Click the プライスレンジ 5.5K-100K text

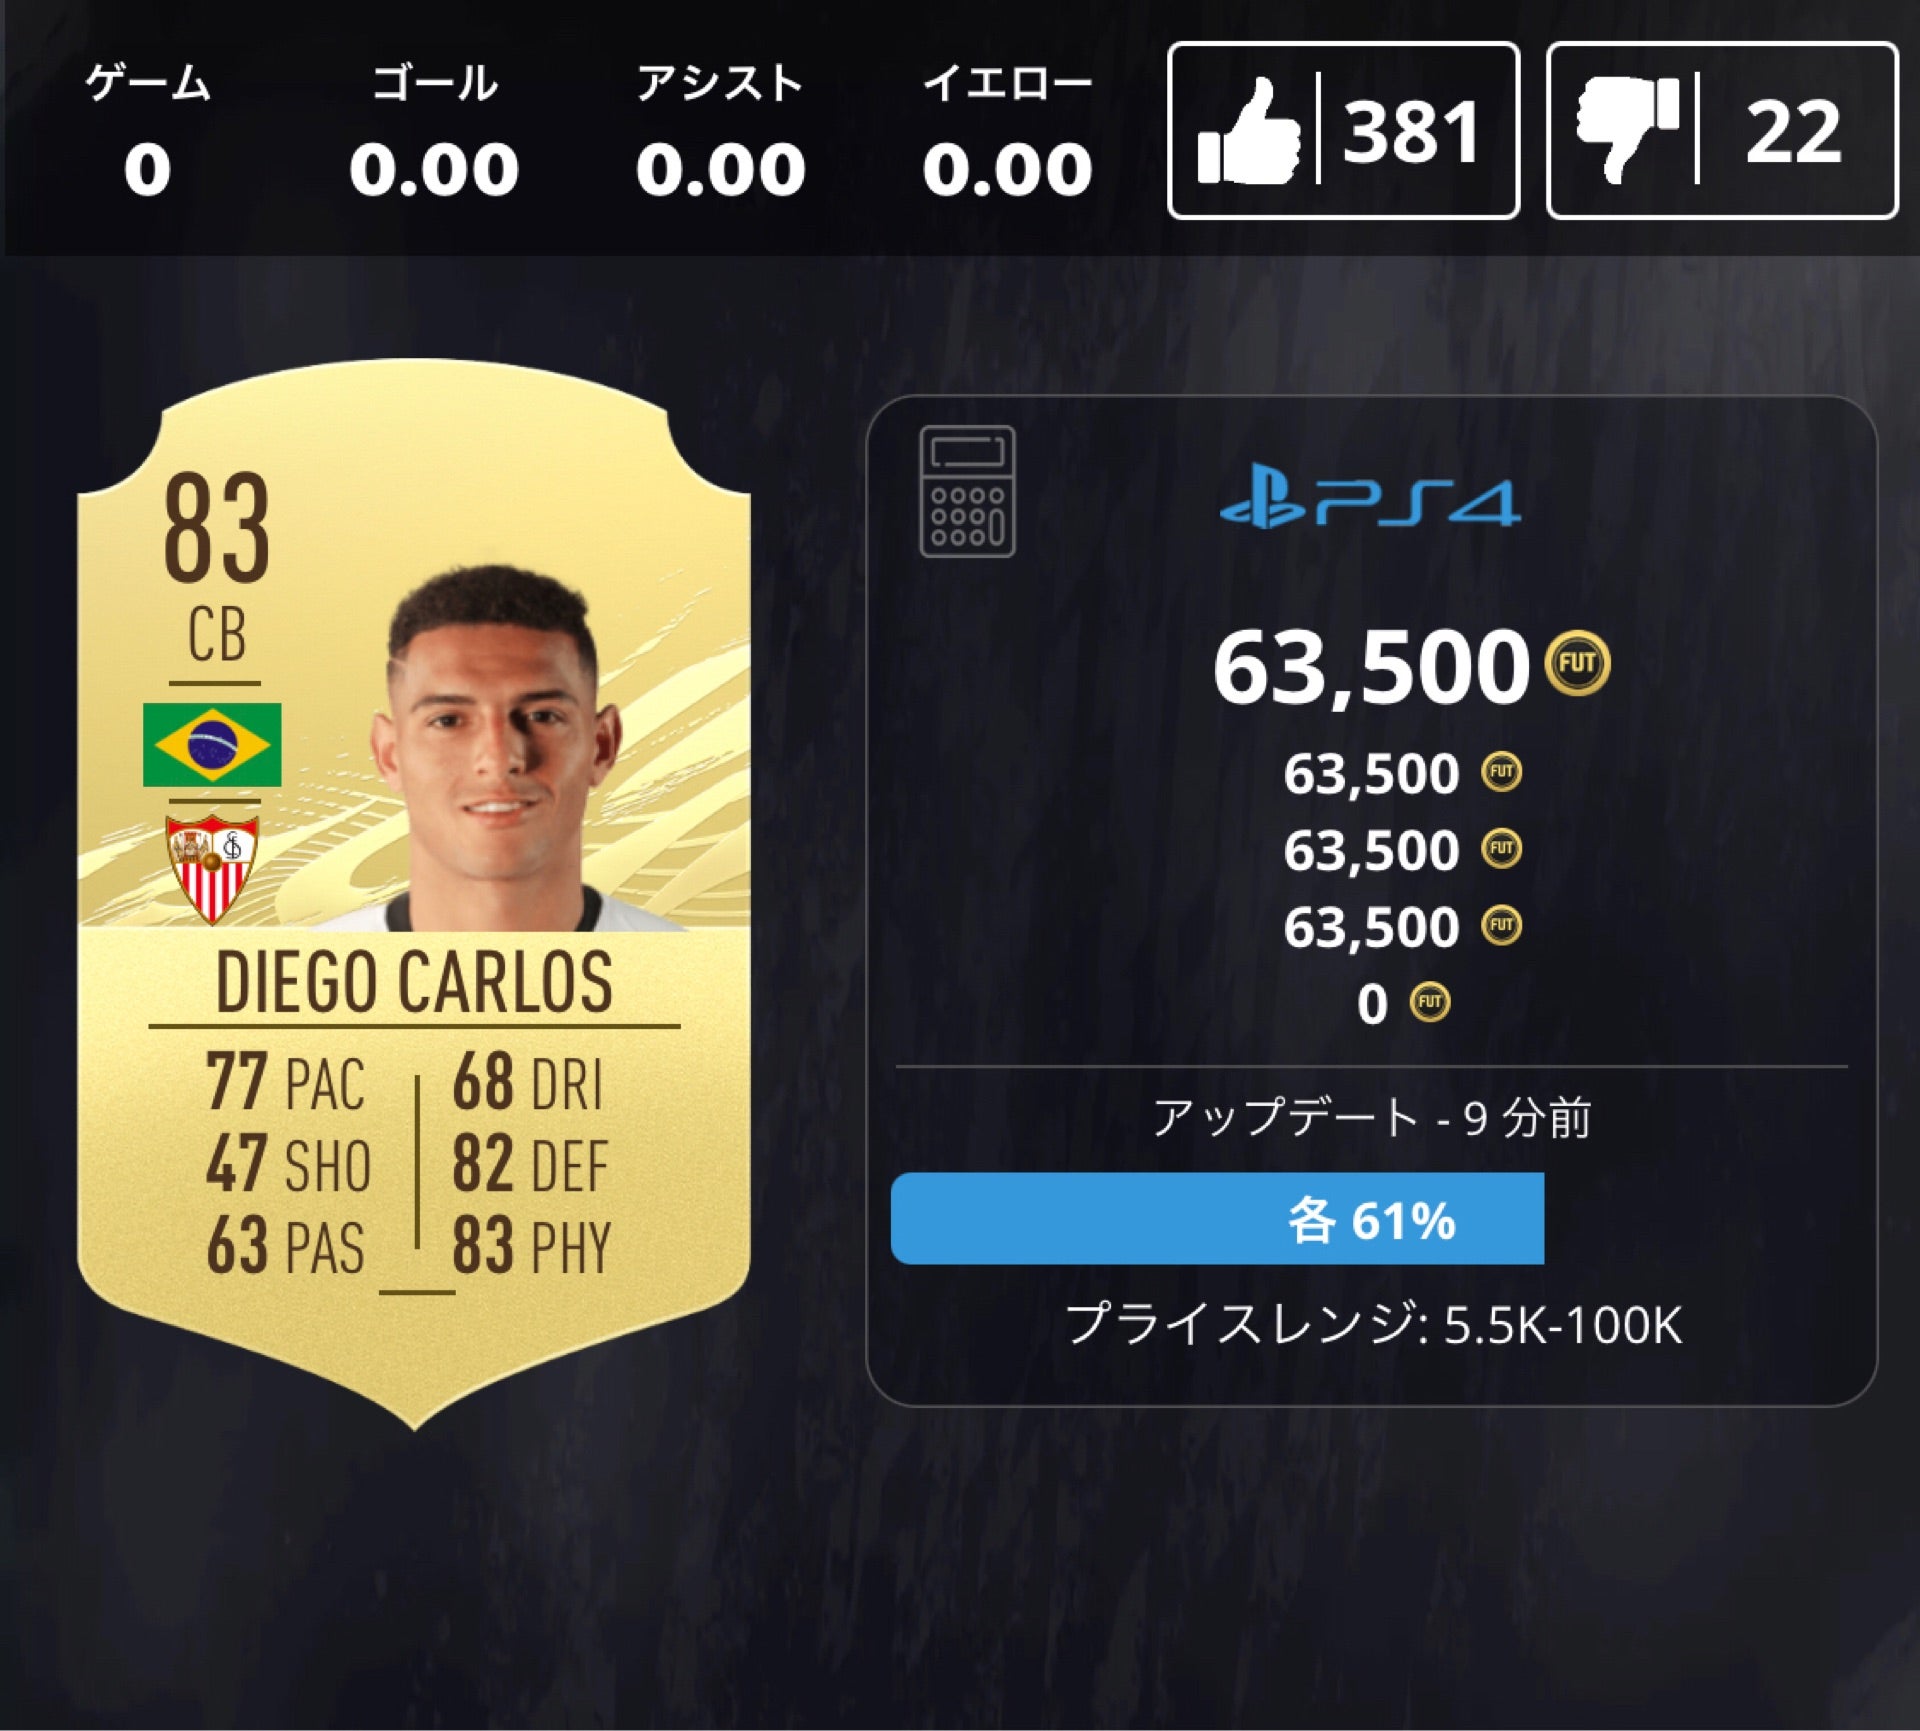click(x=1373, y=1324)
